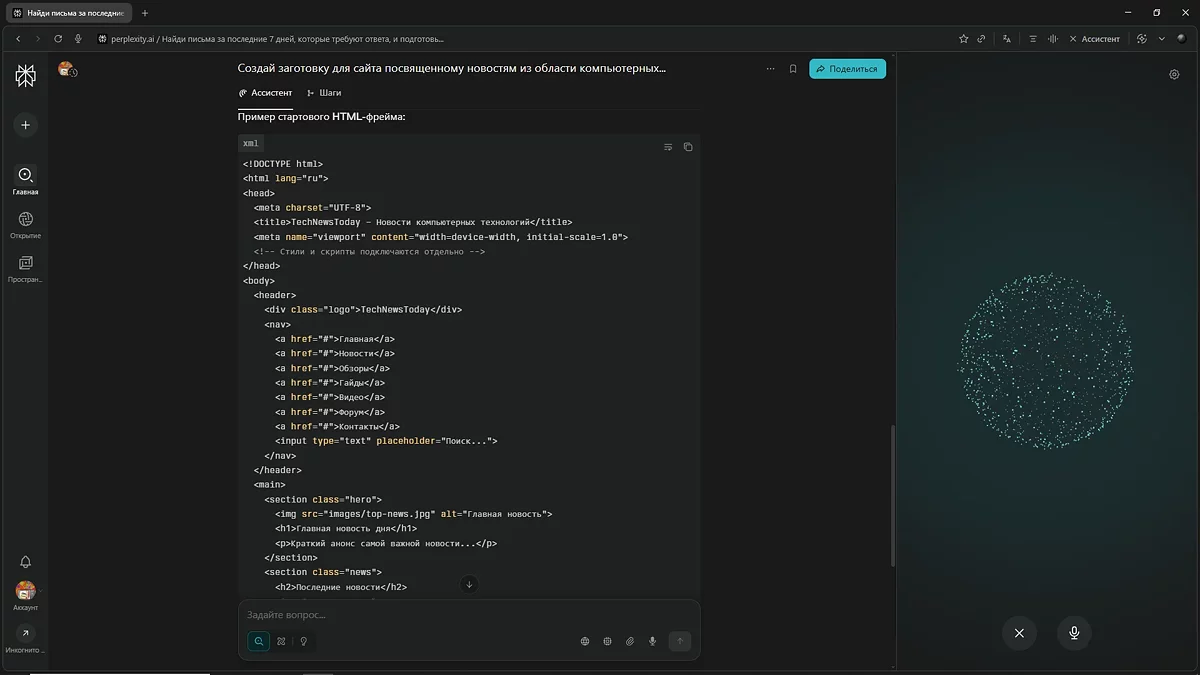Select search mode in query box

[x=259, y=641]
